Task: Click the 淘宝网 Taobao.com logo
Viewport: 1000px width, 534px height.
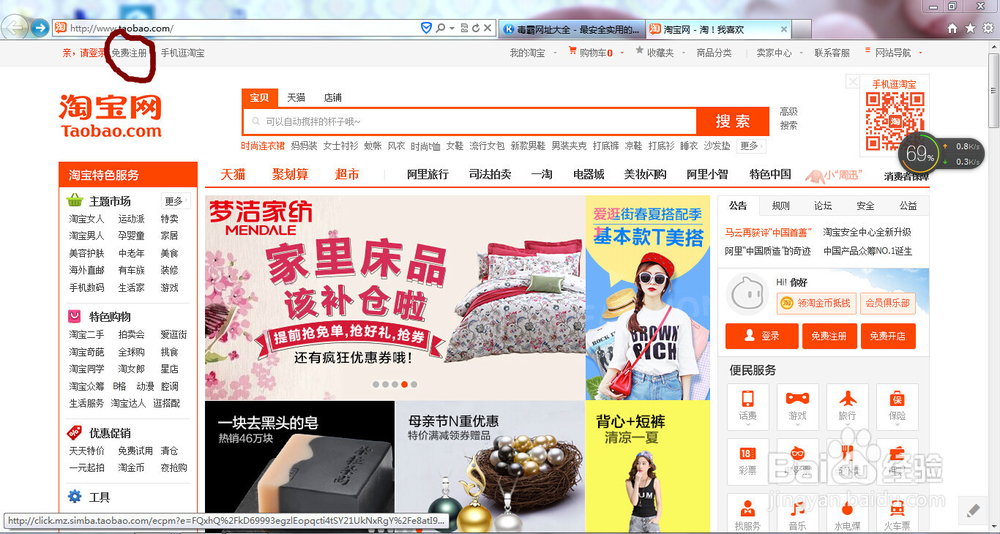Action: click(110, 115)
